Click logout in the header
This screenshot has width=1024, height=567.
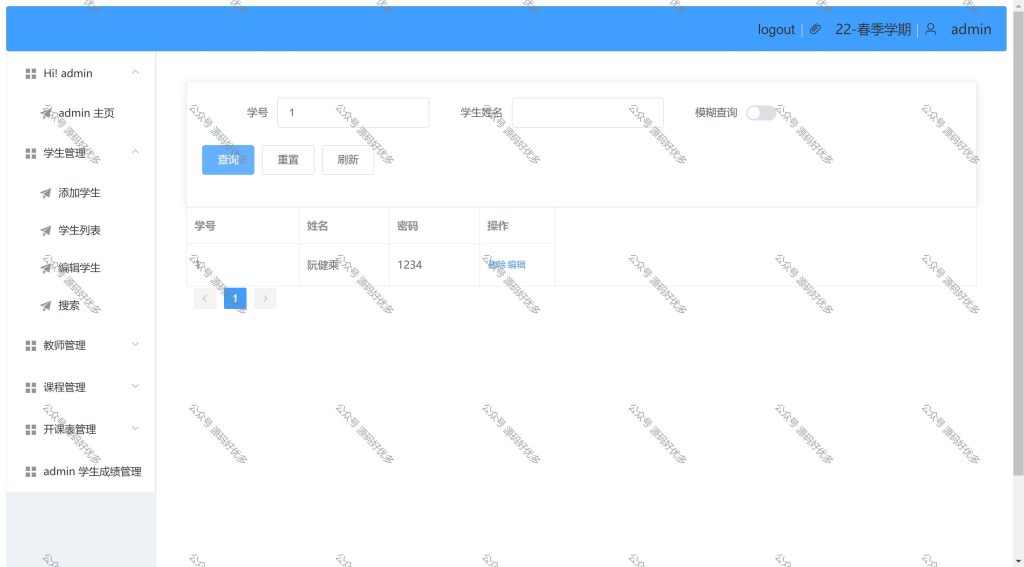776,29
